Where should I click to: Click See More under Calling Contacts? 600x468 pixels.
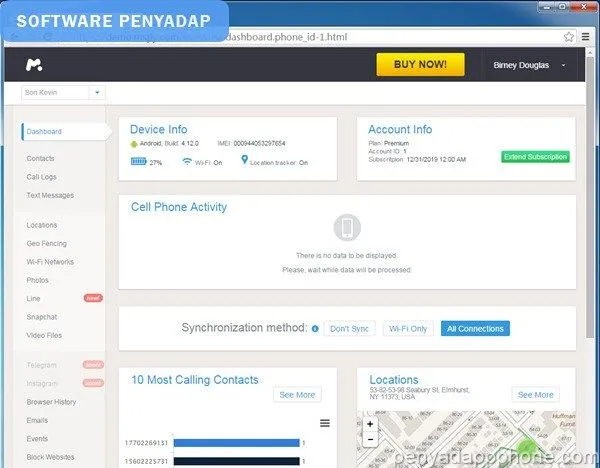297,395
